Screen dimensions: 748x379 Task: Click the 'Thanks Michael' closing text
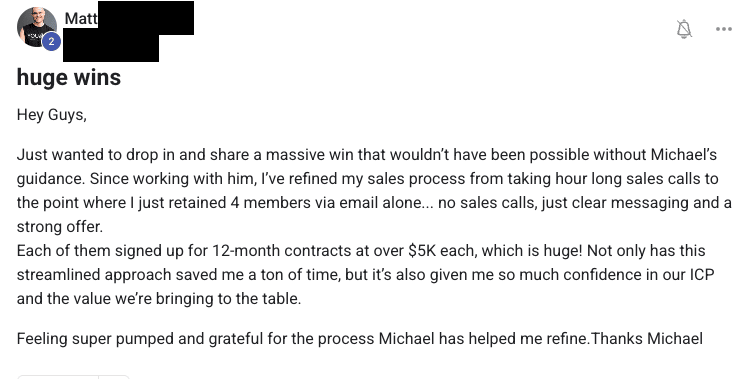[646, 338]
